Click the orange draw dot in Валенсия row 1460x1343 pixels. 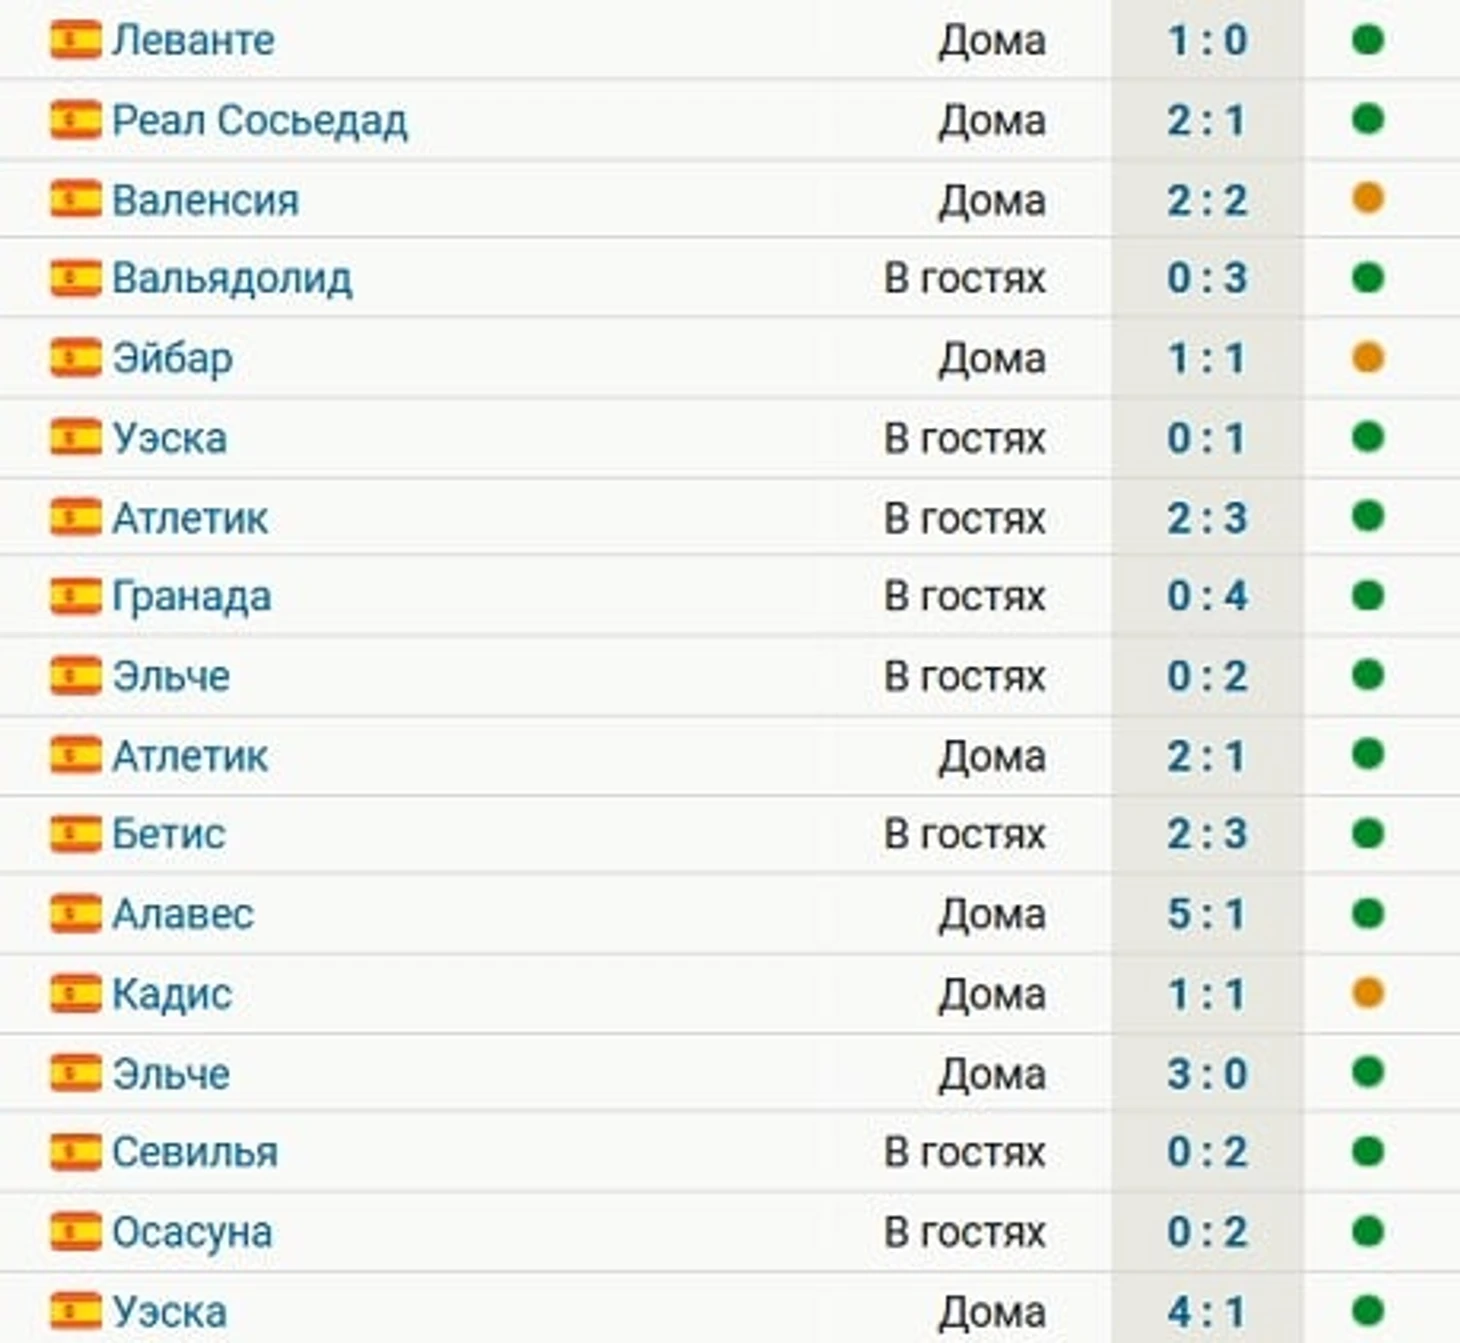point(1367,198)
